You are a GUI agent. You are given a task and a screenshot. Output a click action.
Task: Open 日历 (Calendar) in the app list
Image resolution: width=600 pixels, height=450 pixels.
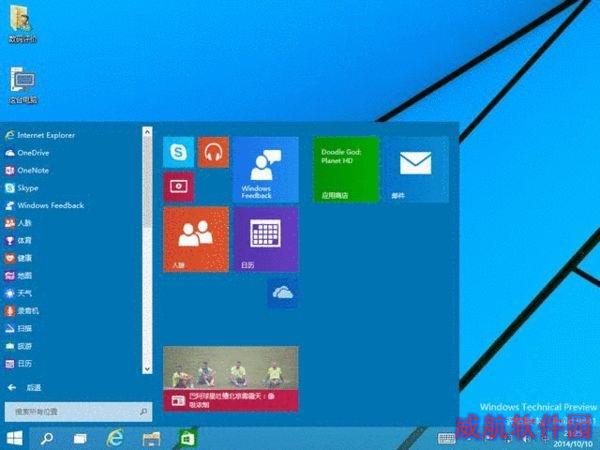point(18,364)
